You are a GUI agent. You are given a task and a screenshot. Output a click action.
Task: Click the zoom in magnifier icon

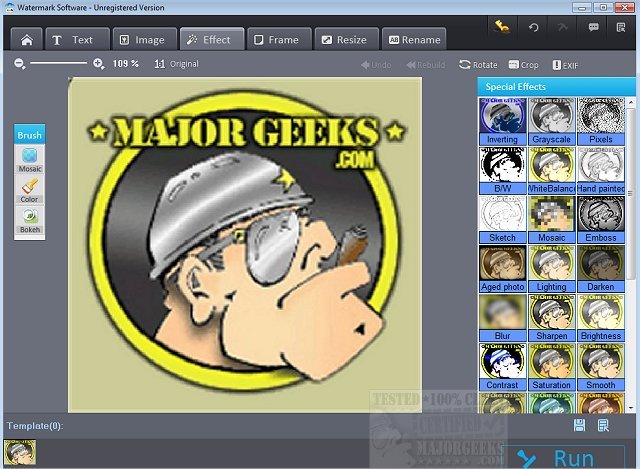(x=98, y=64)
